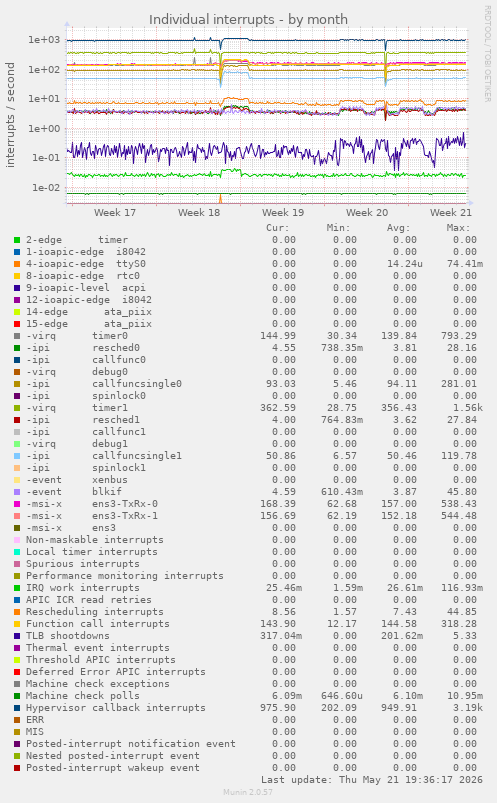Click the Rescheduling interrupts legend label
Image resolution: width=497 pixels, height=803 pixels.
(95, 612)
